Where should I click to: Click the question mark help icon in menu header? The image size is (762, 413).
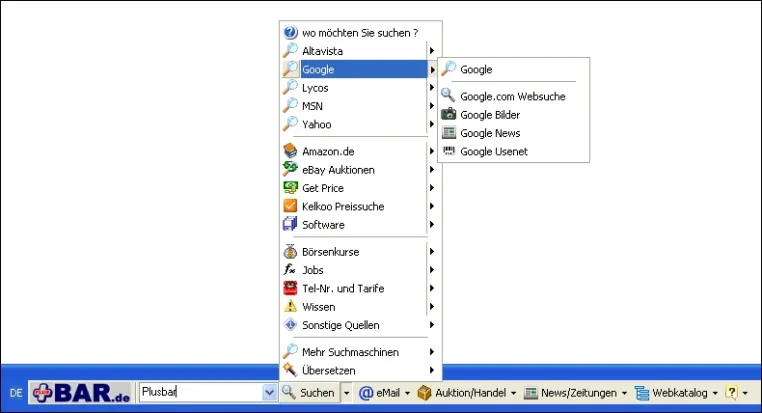[290, 33]
